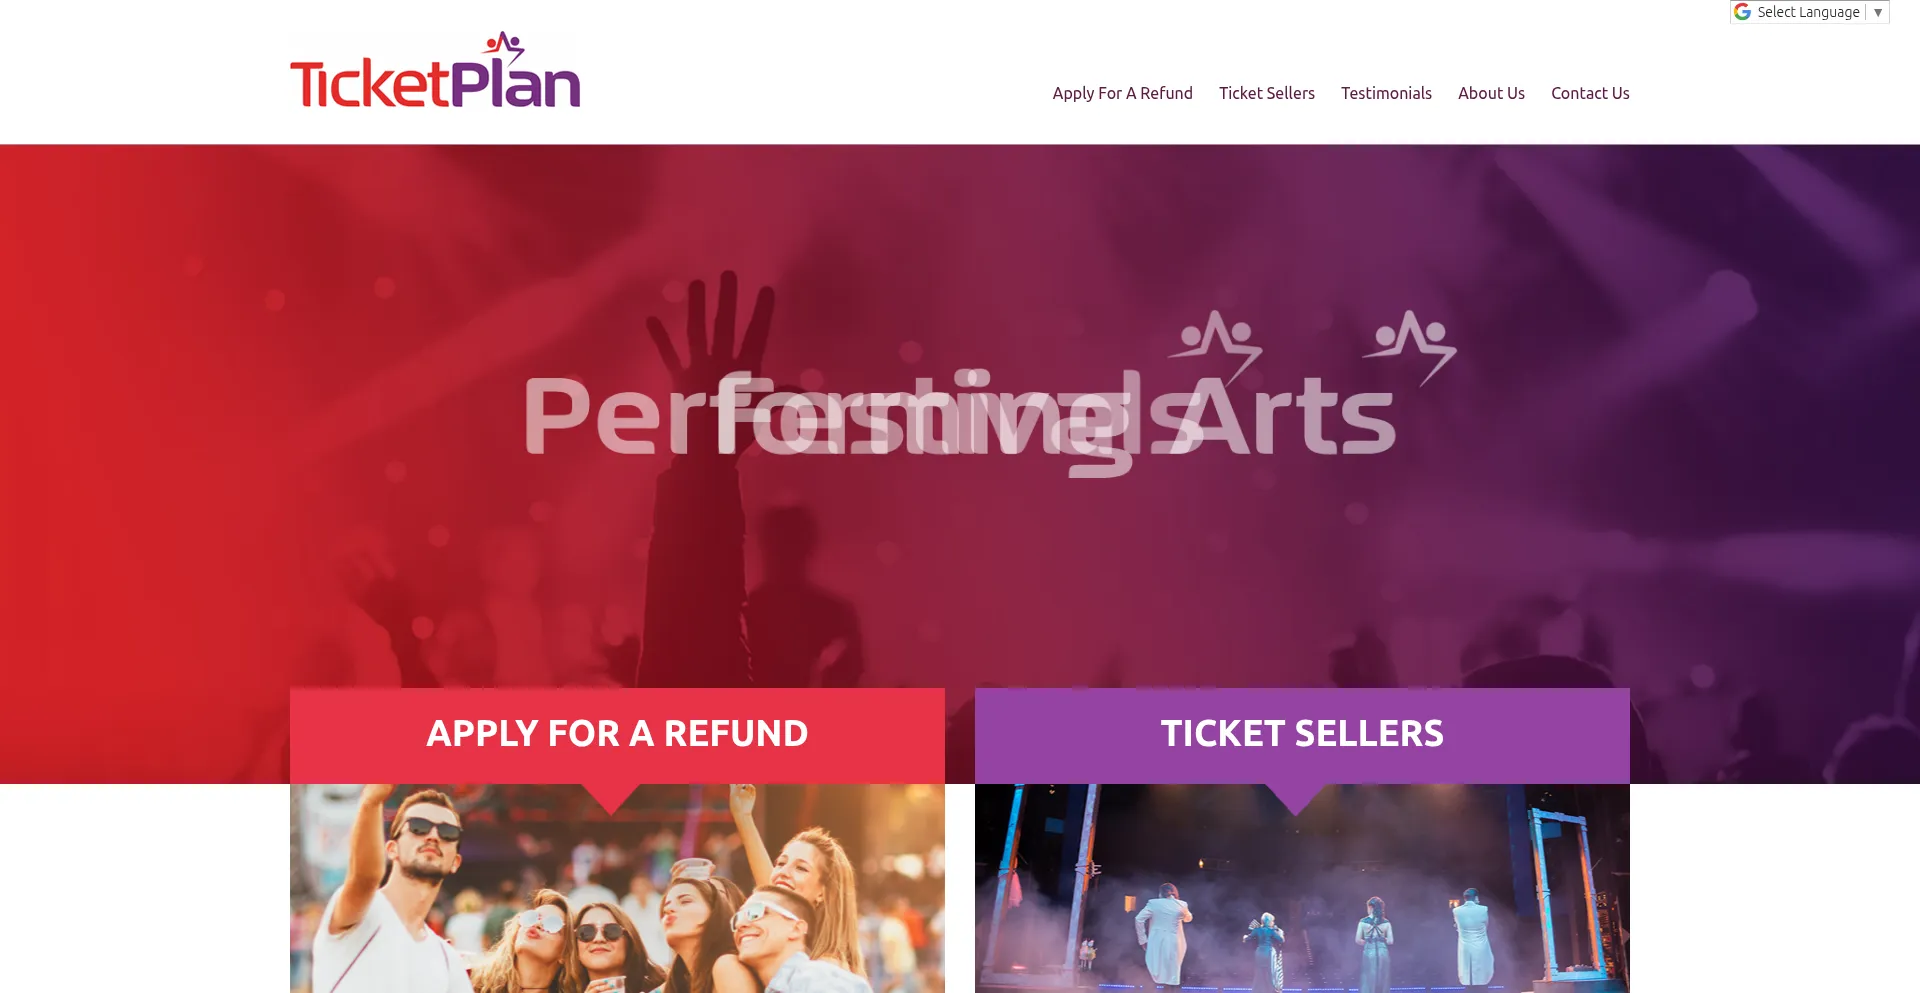Click the red pointer below the refund banner
This screenshot has width=1920, height=993.
[x=611, y=798]
